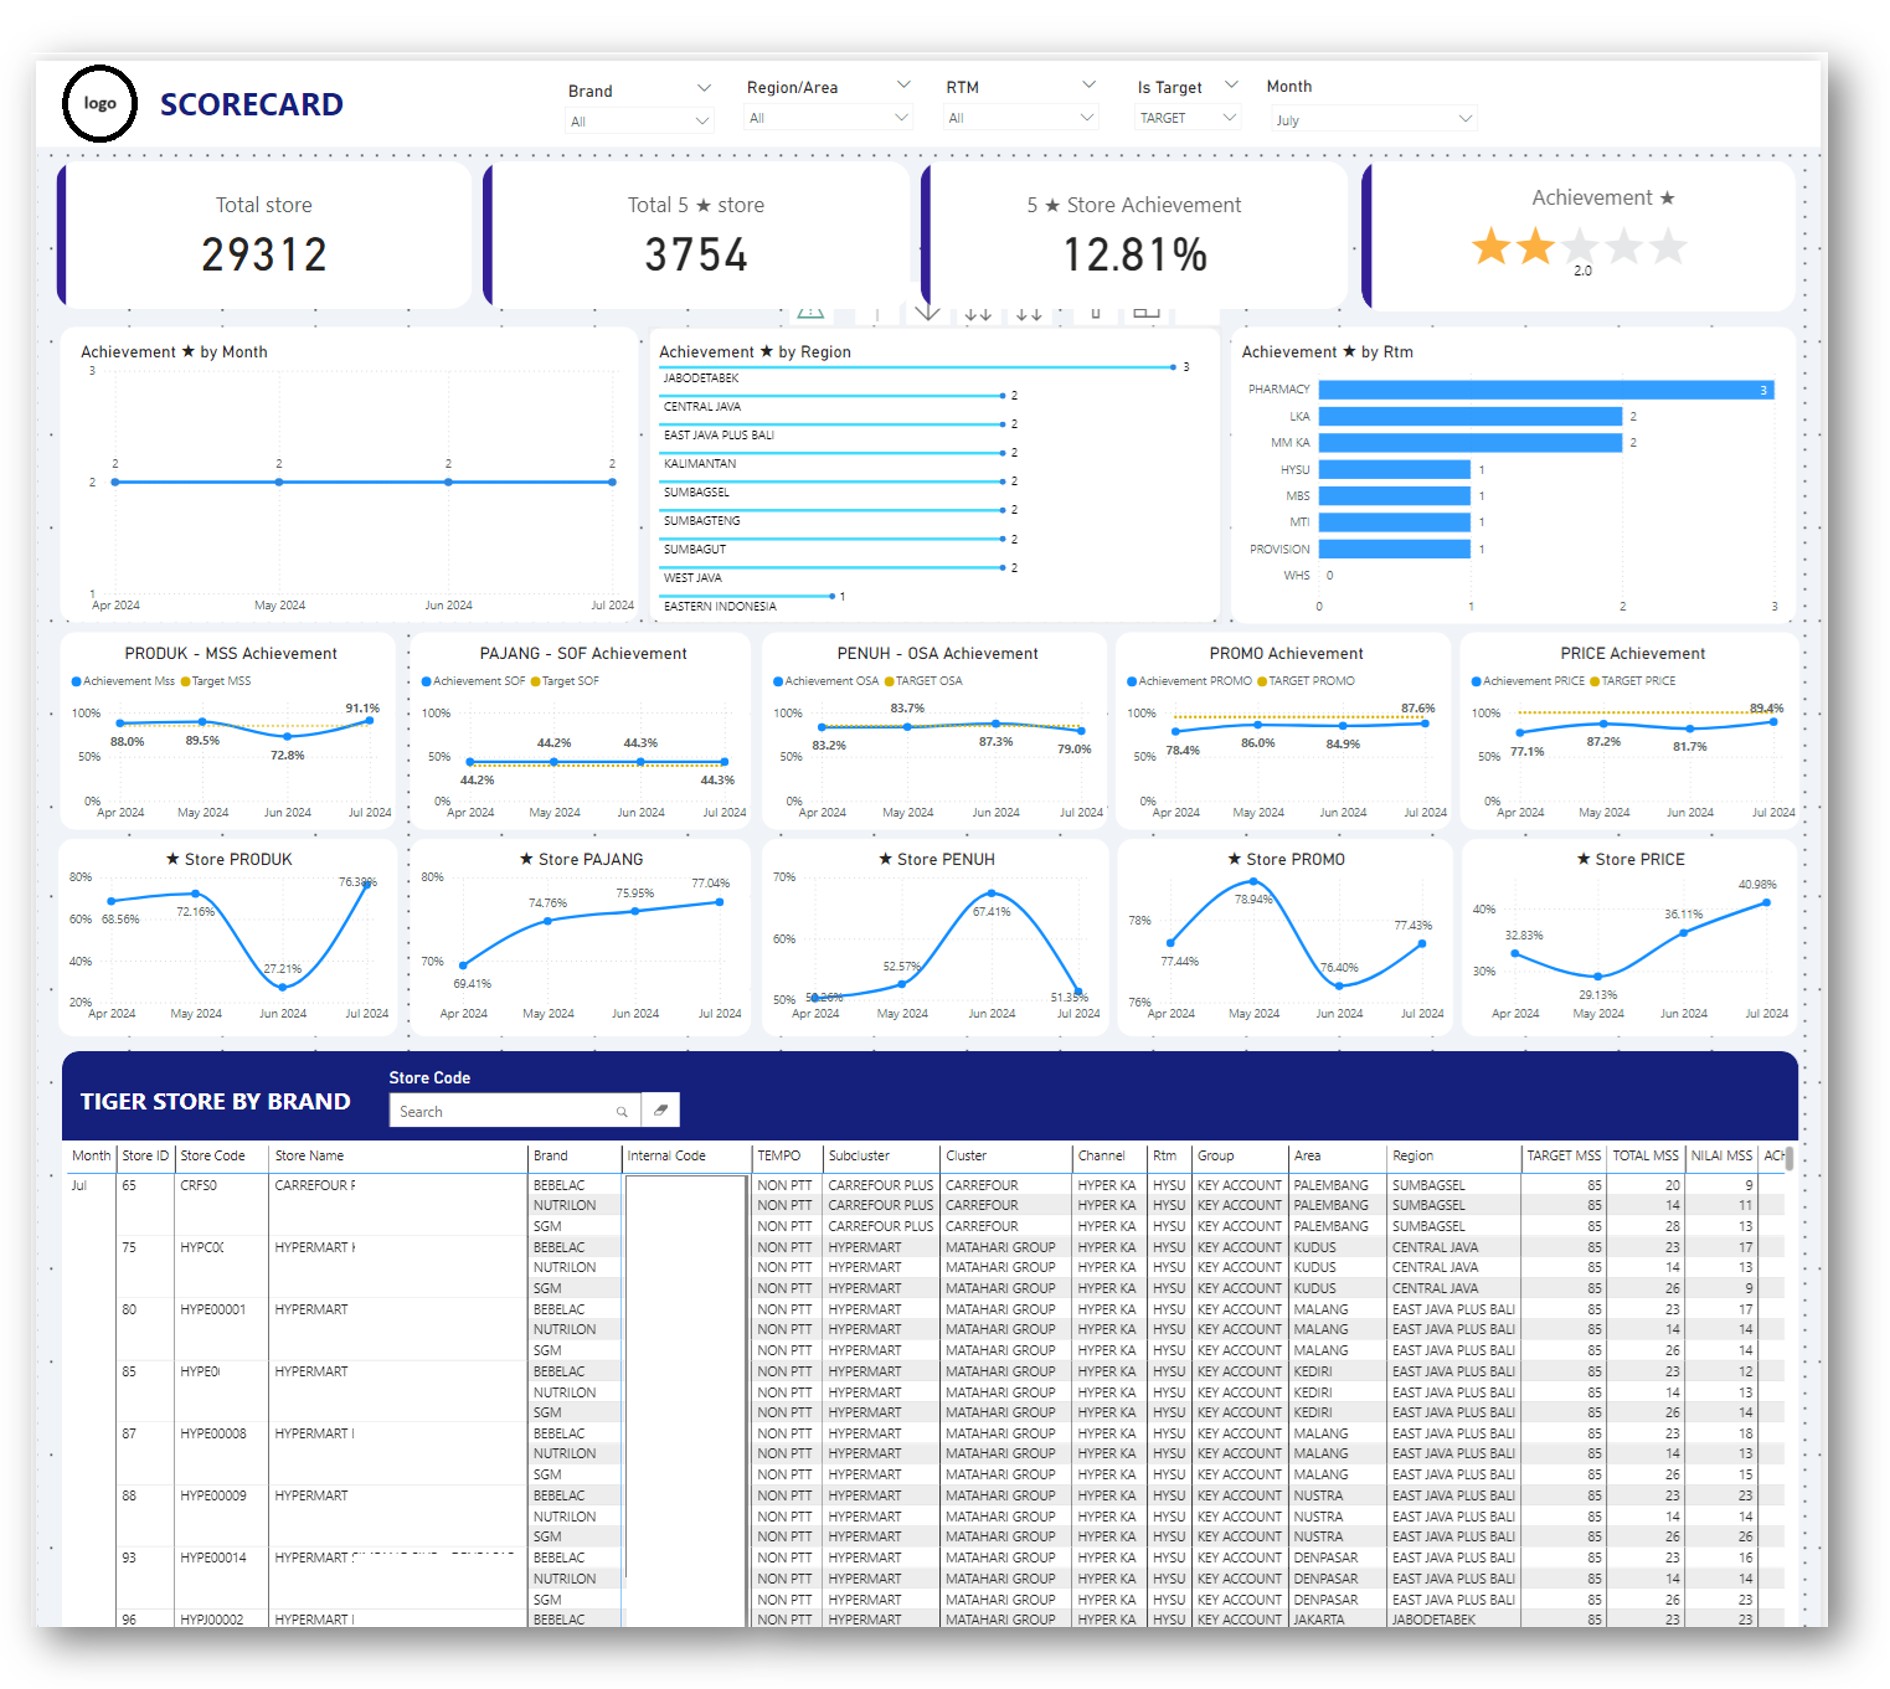Expand the Month dropdown showing July
The height and width of the screenshot is (1689, 1890).
coord(1372,120)
